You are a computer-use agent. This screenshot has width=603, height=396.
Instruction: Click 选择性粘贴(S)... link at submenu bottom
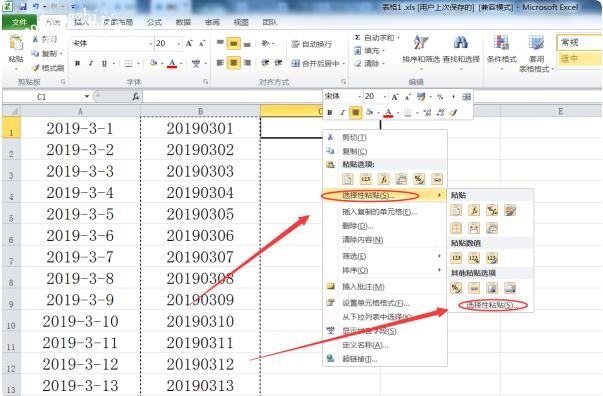492,305
